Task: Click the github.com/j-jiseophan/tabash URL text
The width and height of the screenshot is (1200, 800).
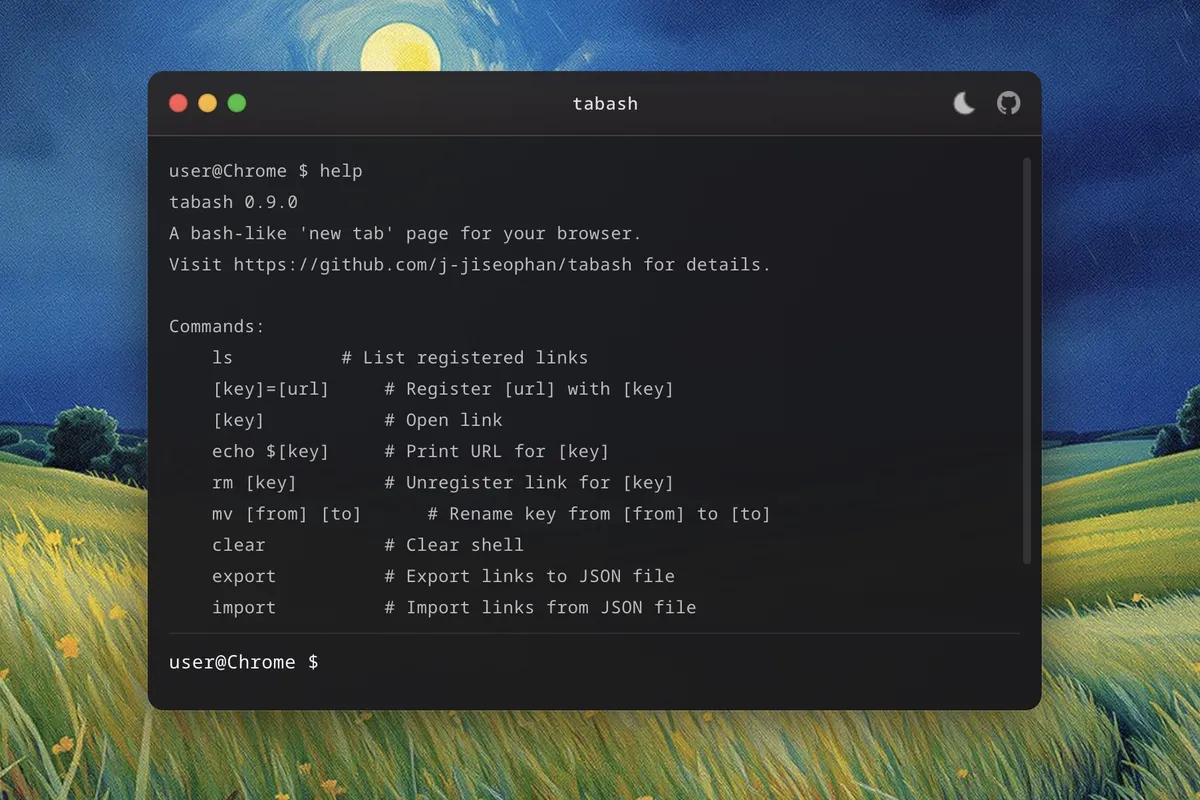Action: (432, 265)
